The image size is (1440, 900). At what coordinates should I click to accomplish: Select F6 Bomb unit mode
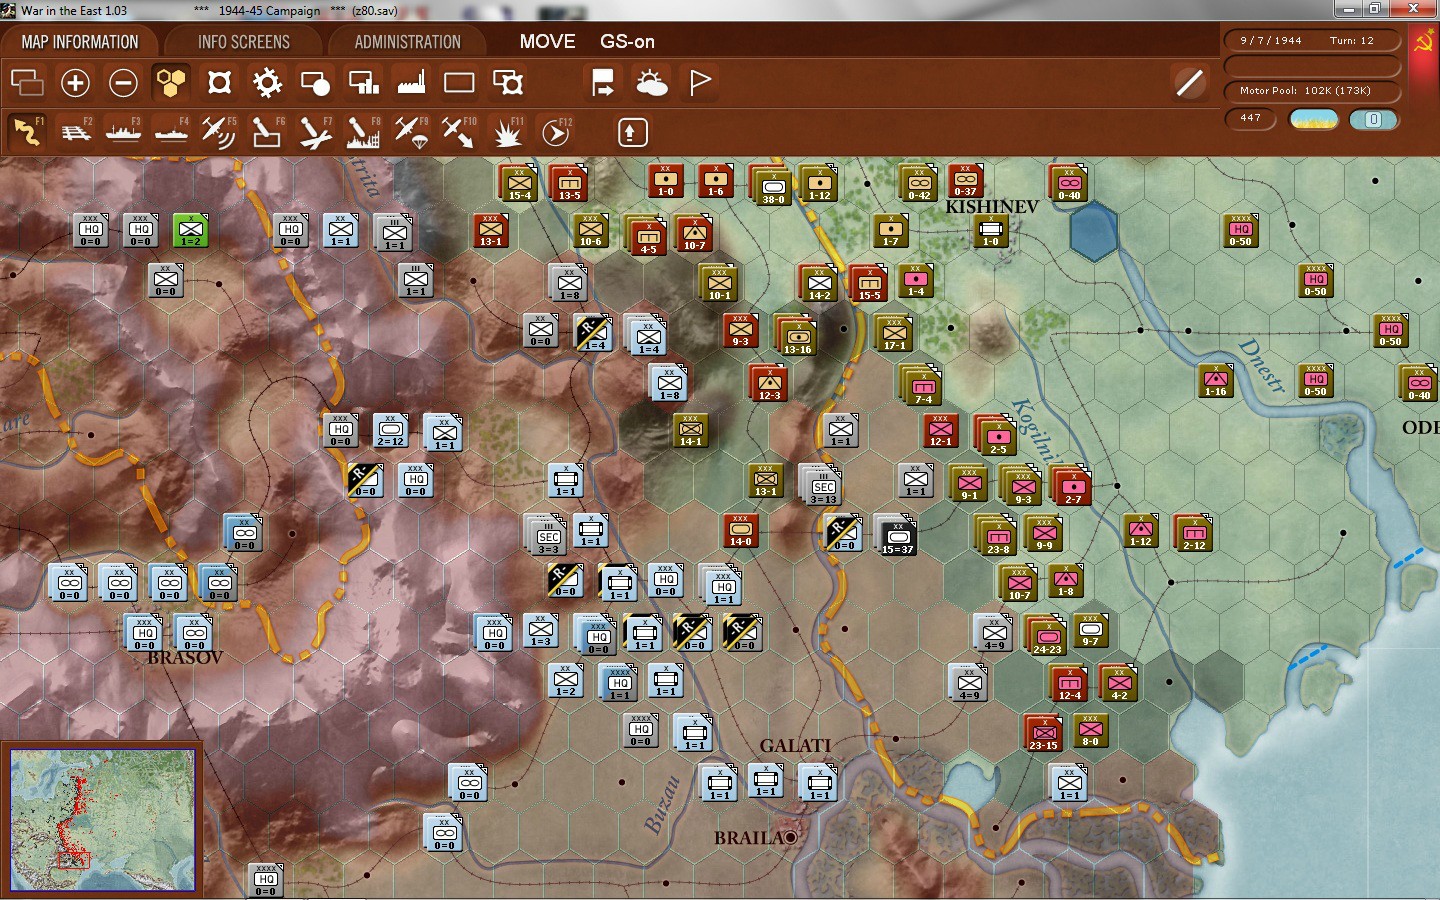(x=267, y=132)
